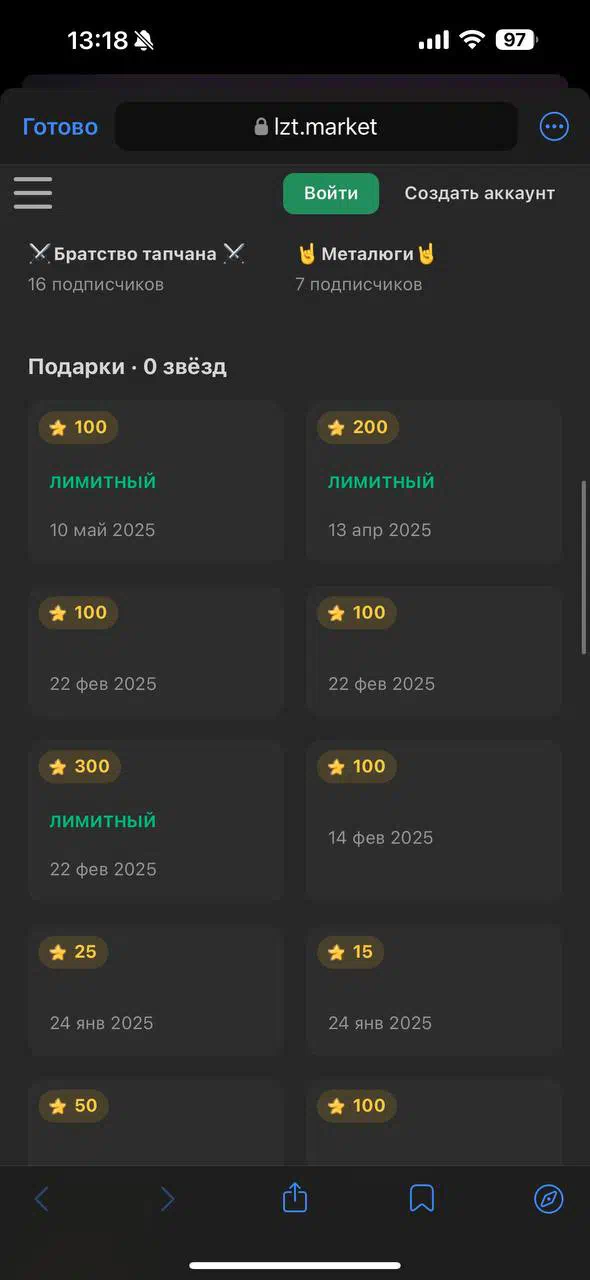Select the 100-star gift from 10 май 2025
This screenshot has height=1280, width=590.
point(156,482)
